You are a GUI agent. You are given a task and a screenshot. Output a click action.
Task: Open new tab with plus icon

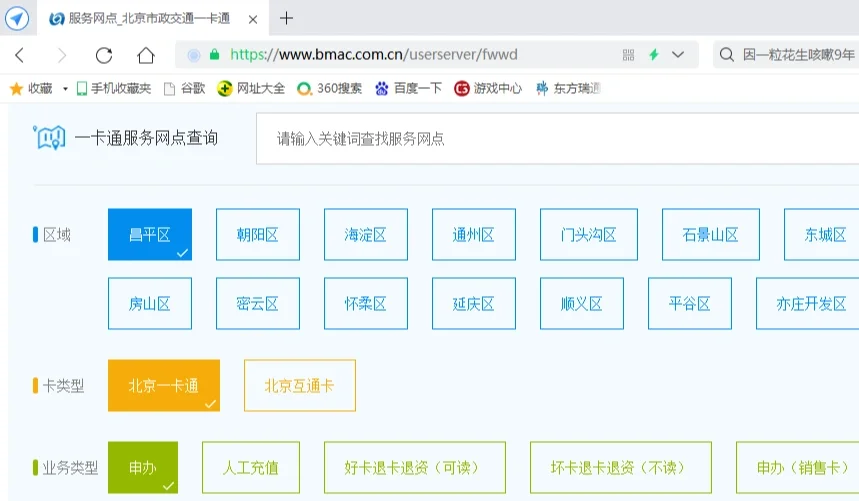coord(287,18)
